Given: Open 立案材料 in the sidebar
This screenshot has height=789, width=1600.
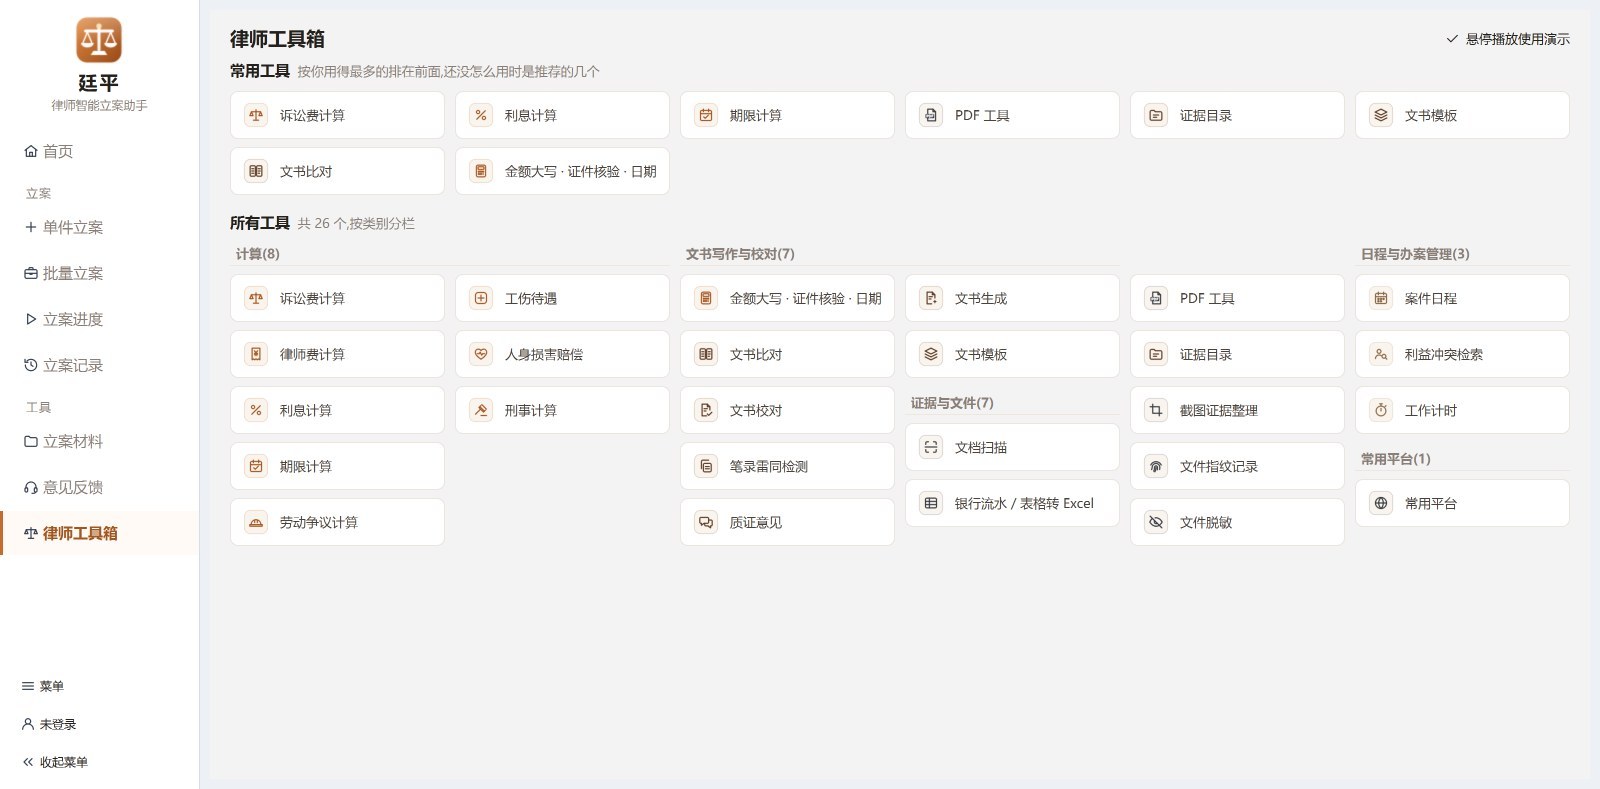Looking at the screenshot, I should tap(99, 441).
